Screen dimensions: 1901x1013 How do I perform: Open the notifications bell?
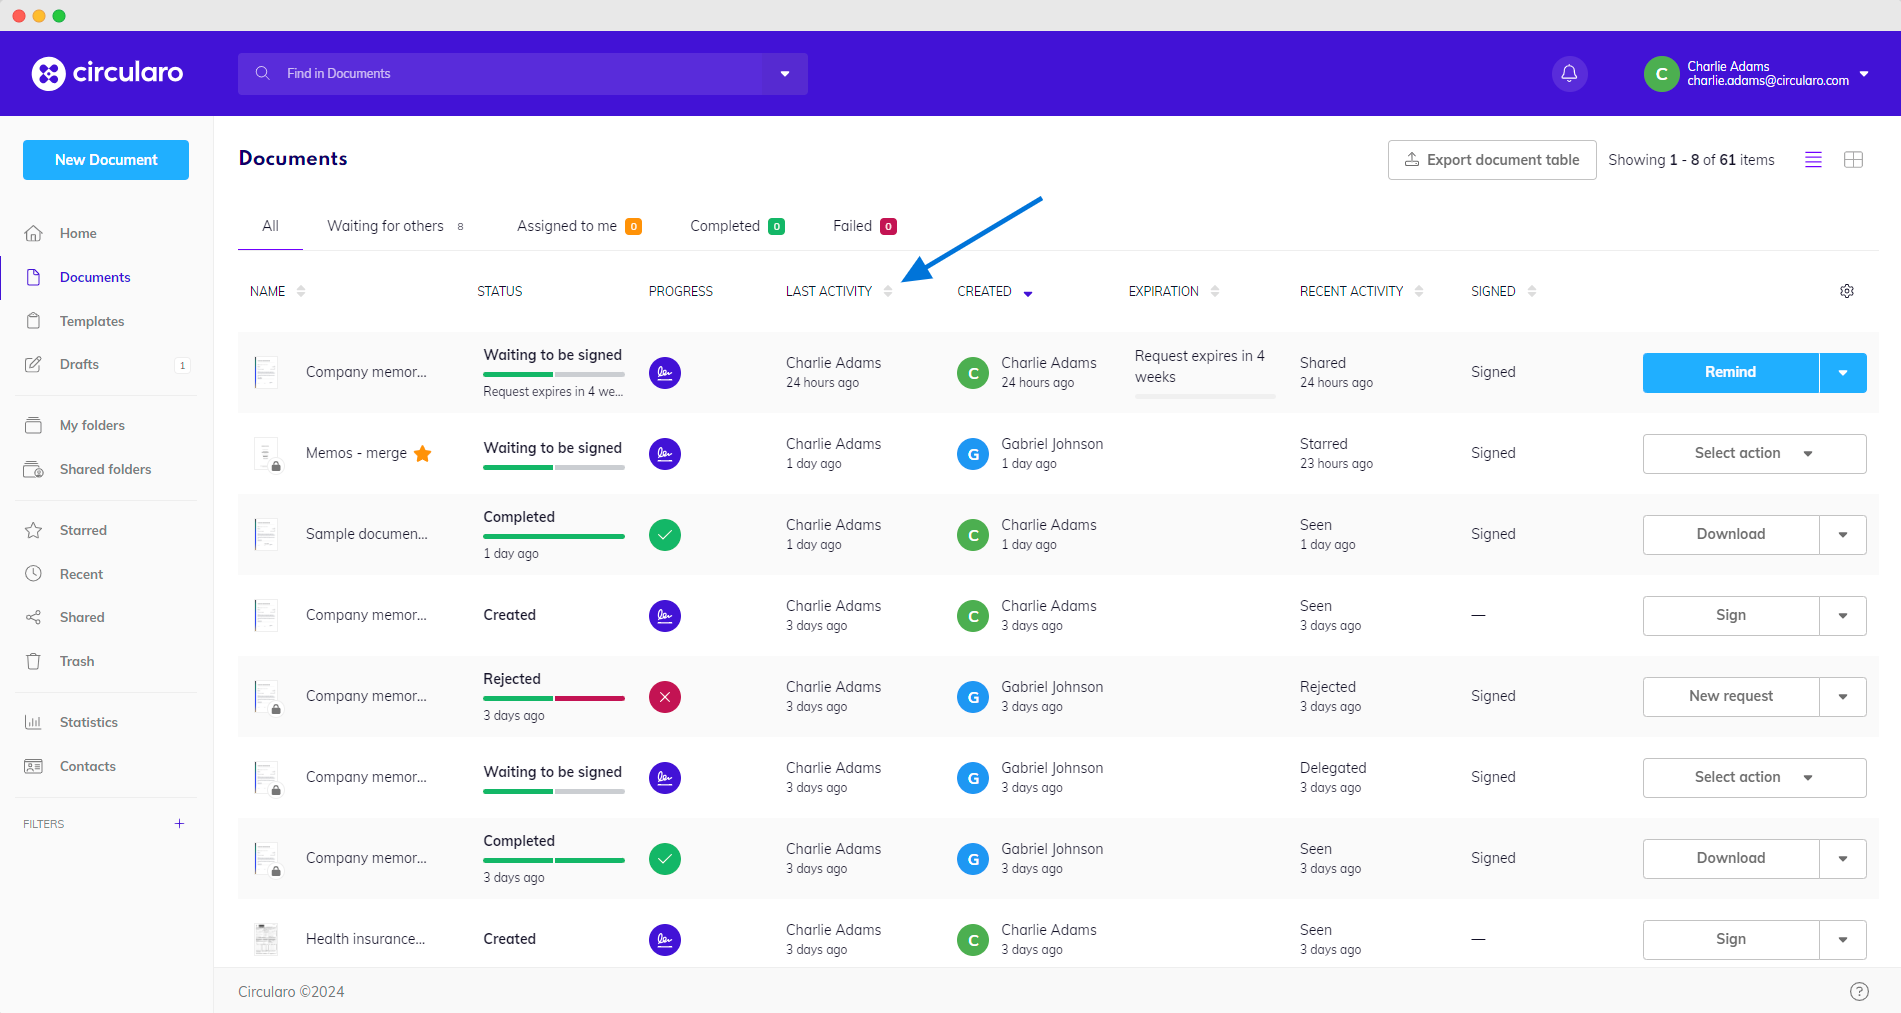coord(1569,74)
